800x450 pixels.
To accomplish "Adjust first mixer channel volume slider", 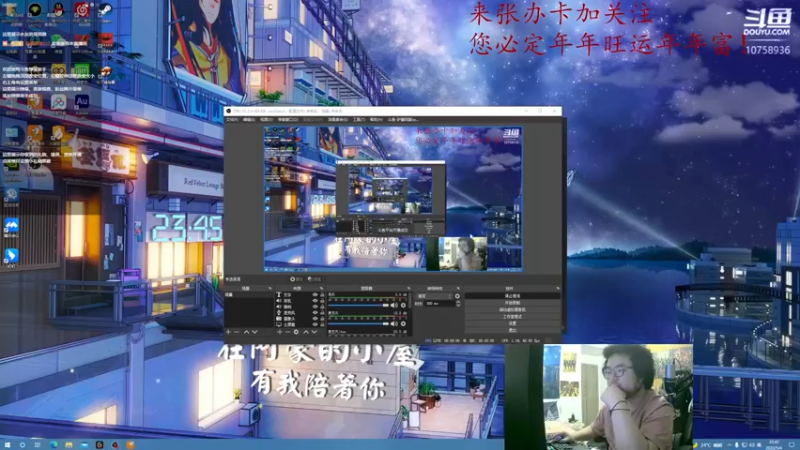I will (x=359, y=305).
